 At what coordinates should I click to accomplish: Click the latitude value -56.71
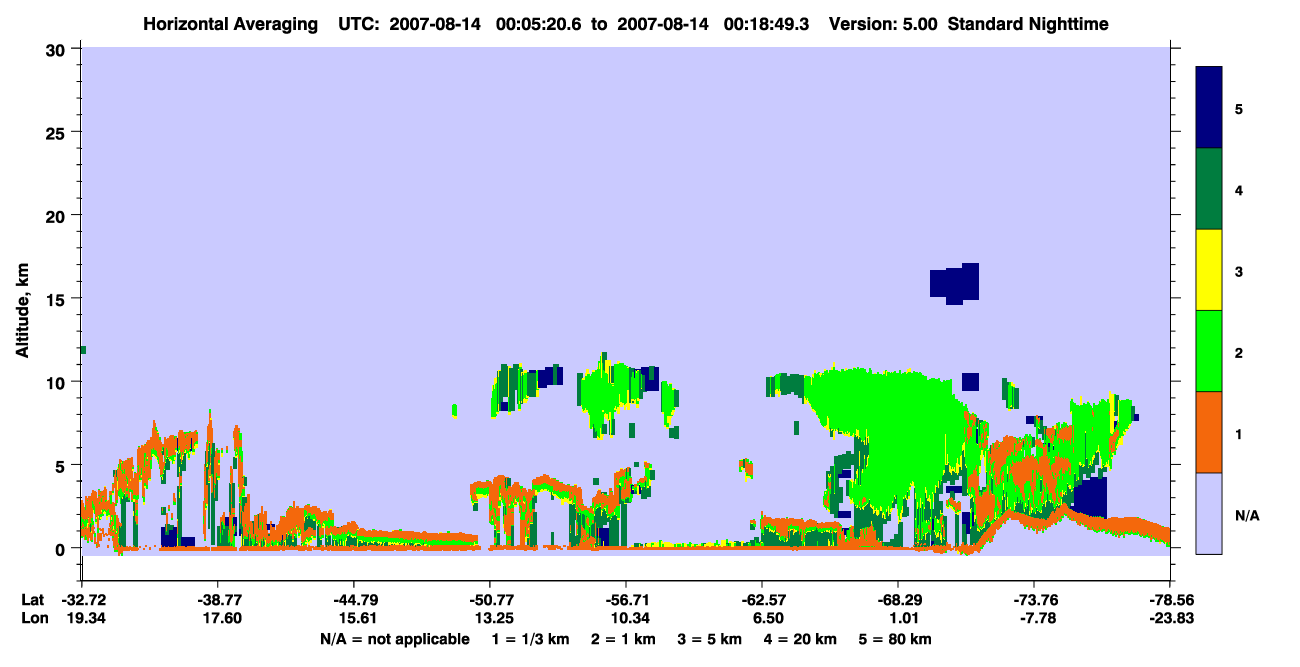point(626,600)
